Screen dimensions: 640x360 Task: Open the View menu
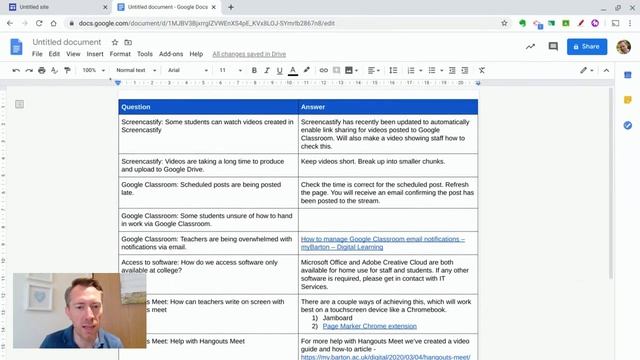point(73,54)
